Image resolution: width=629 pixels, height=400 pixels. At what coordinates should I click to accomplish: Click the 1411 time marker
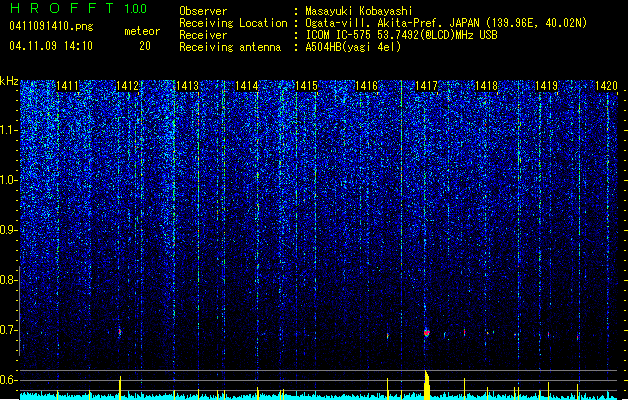click(x=67, y=86)
